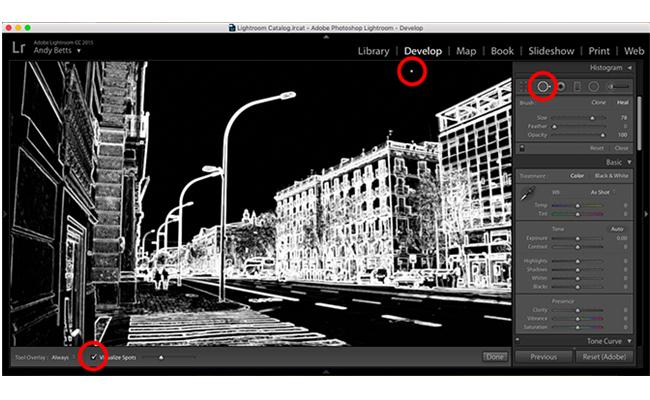650x400 pixels.
Task: Pick the White Balance eyedropper
Action: (527, 193)
